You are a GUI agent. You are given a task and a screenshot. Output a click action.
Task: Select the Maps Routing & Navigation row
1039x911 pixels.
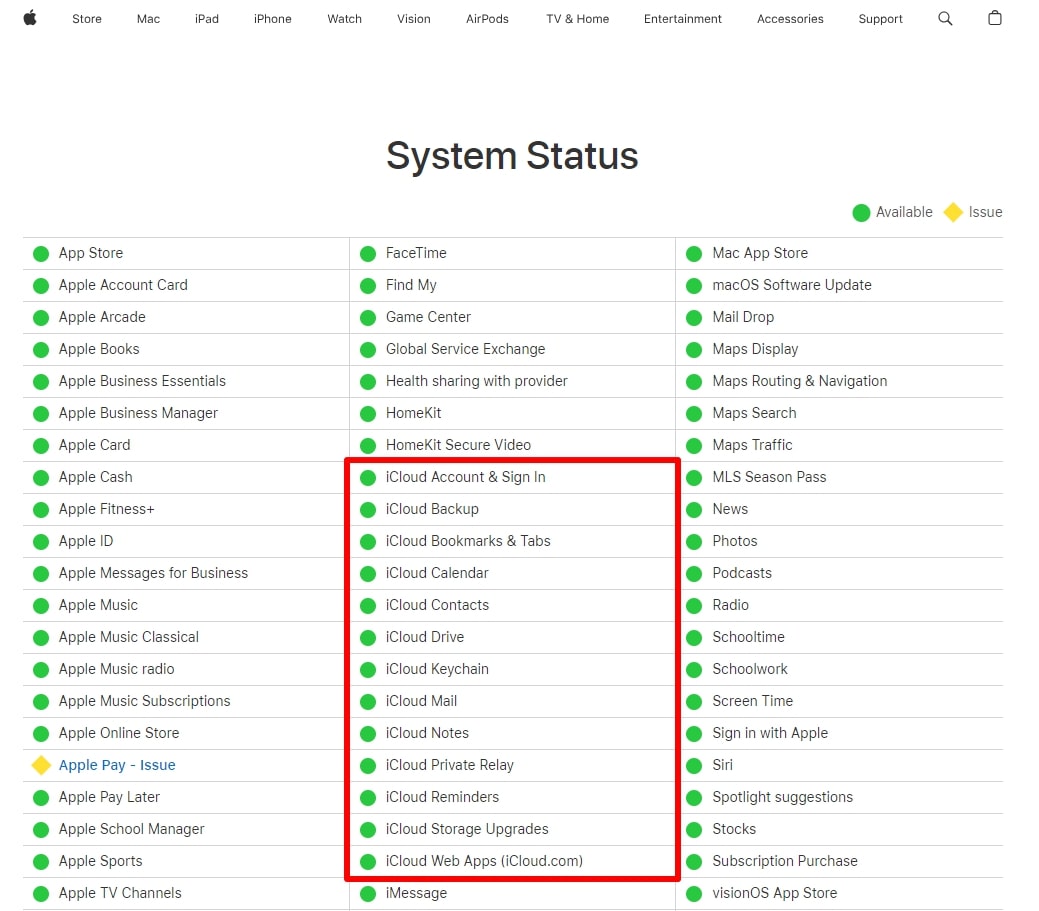799,381
